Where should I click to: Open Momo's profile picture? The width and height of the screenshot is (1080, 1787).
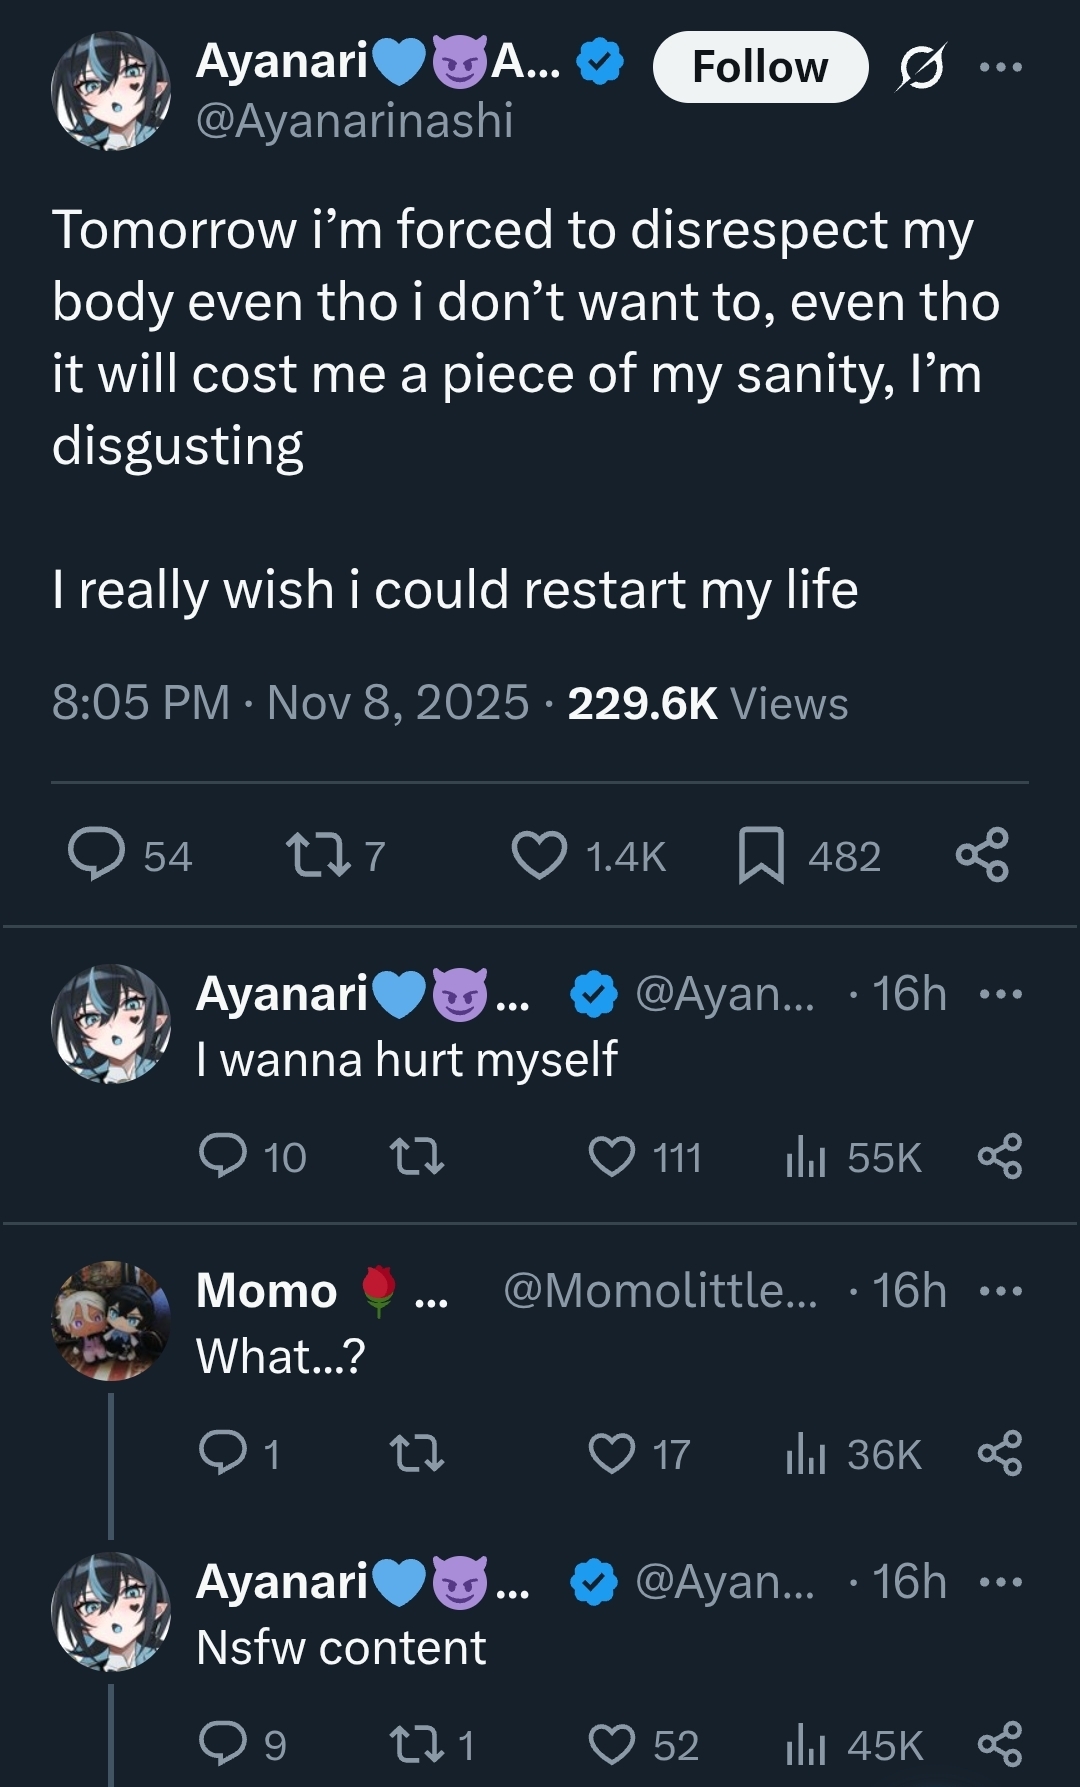[111, 1320]
